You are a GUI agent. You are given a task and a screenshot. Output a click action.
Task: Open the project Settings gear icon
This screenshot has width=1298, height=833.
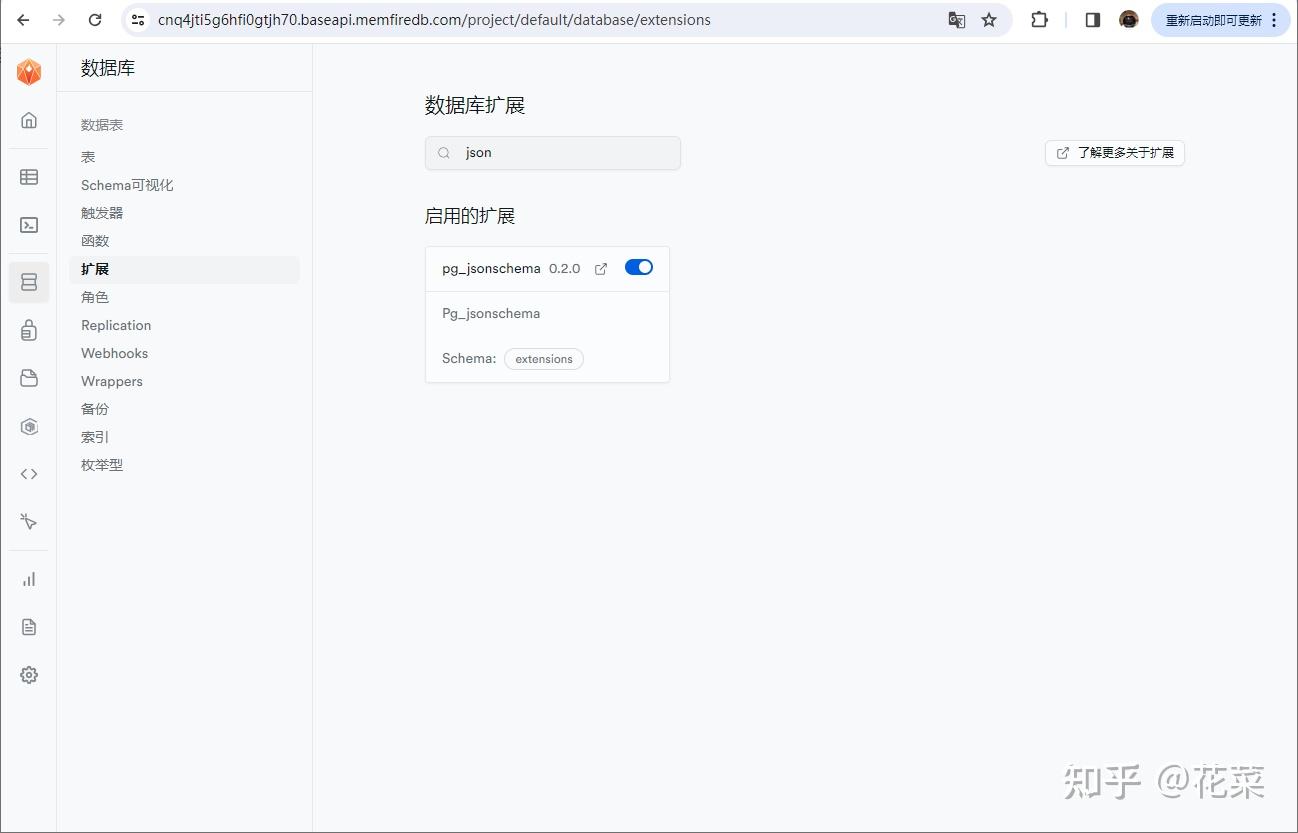[28, 674]
